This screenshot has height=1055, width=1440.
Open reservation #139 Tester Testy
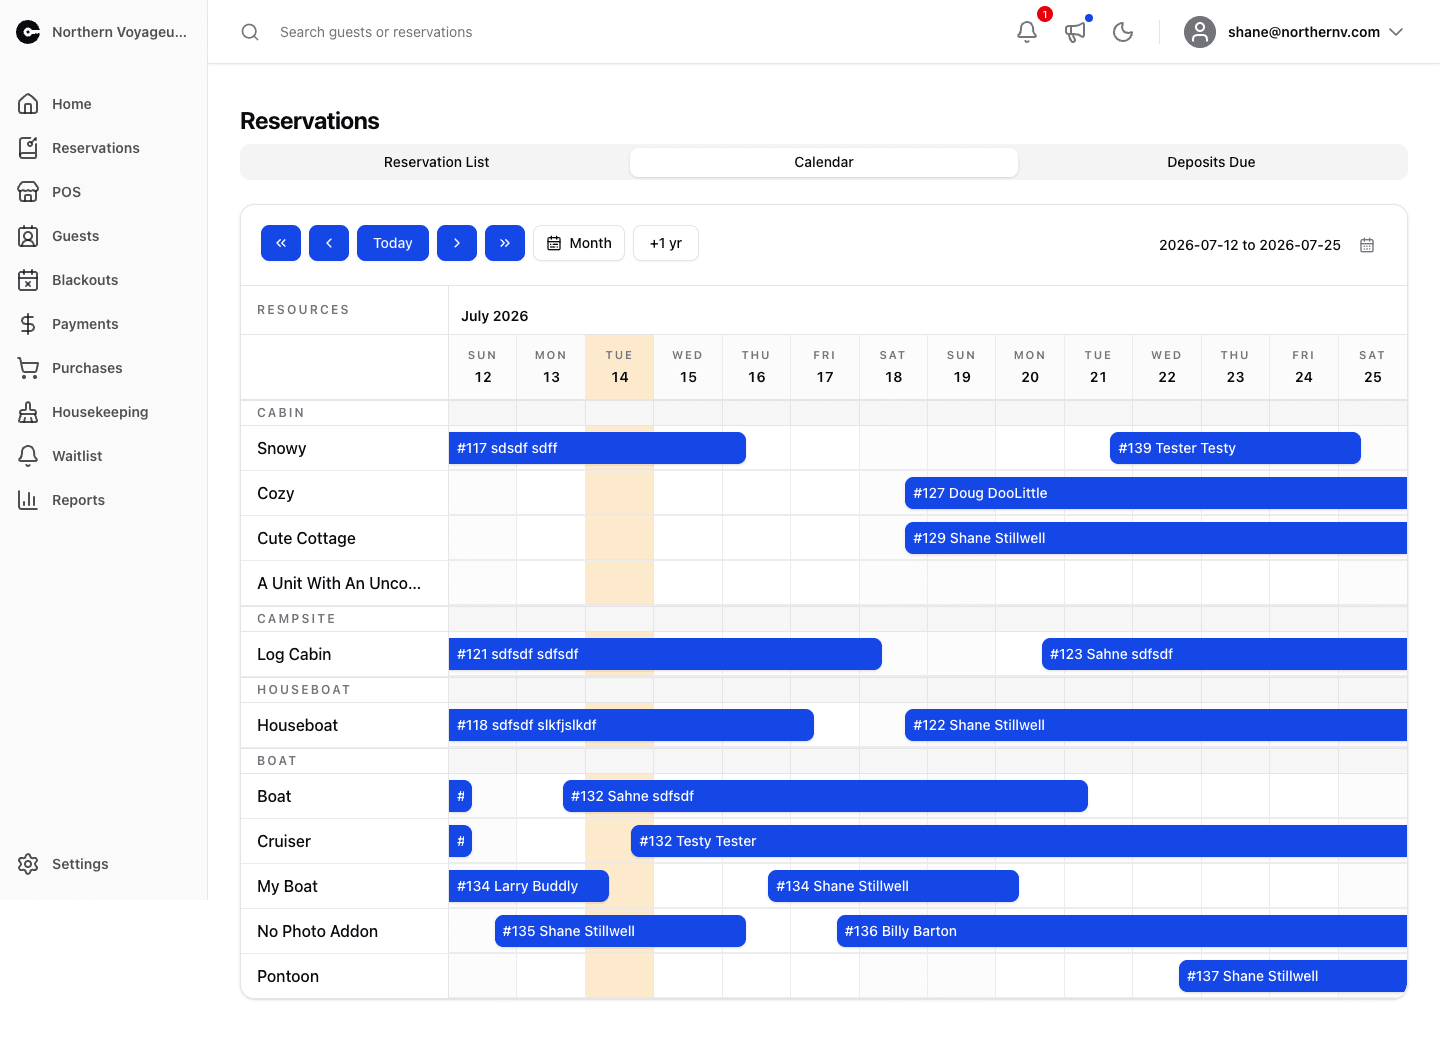click(x=1235, y=448)
